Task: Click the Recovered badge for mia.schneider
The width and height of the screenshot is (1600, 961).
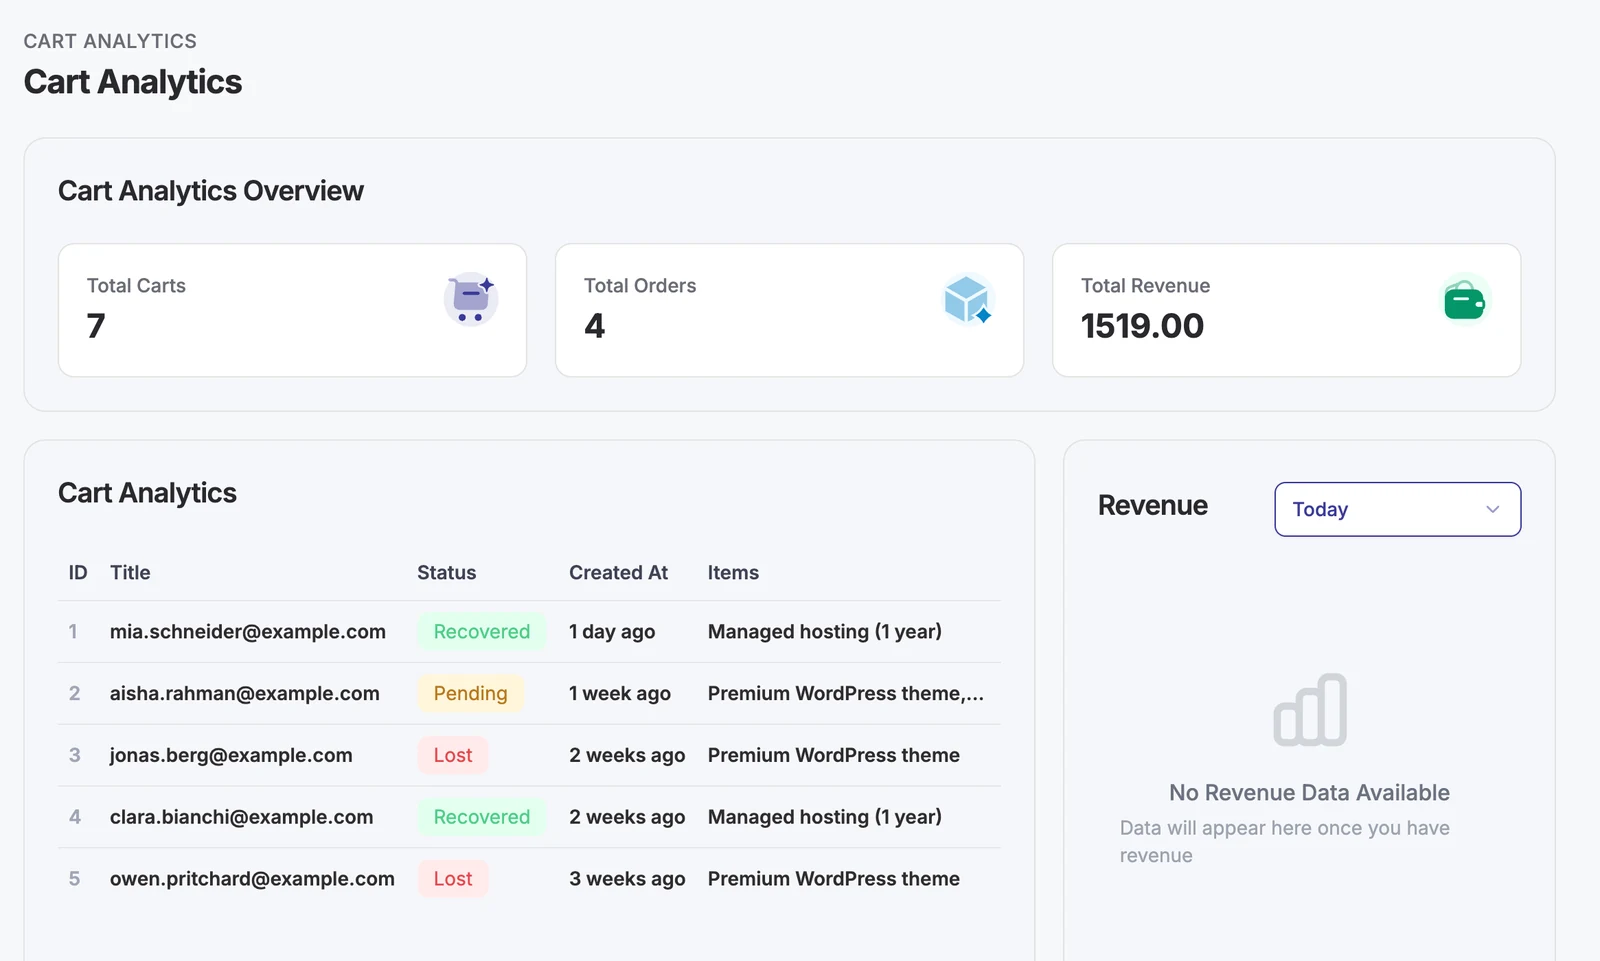Action: [x=482, y=632]
